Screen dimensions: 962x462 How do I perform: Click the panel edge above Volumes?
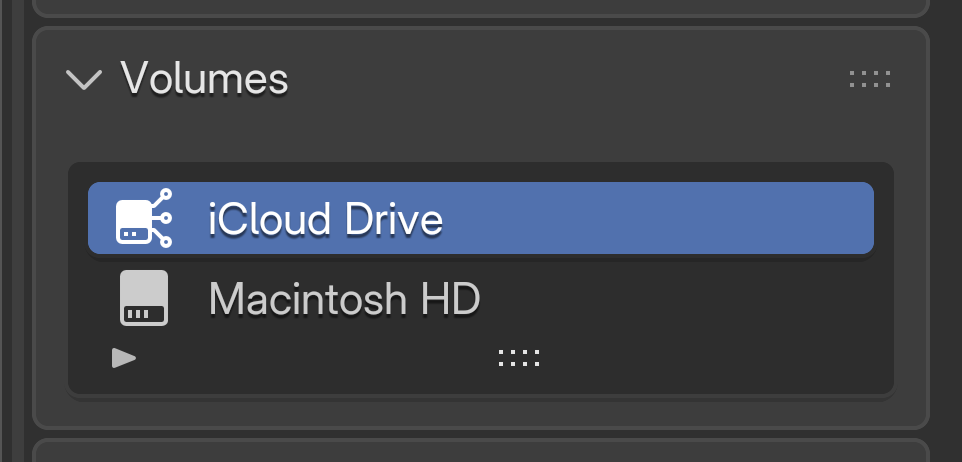click(480, 8)
